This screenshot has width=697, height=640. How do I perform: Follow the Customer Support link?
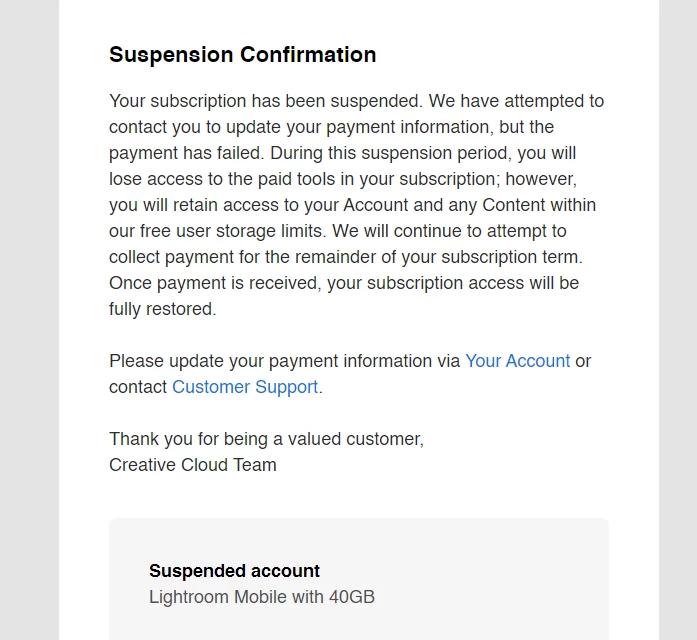coord(245,387)
